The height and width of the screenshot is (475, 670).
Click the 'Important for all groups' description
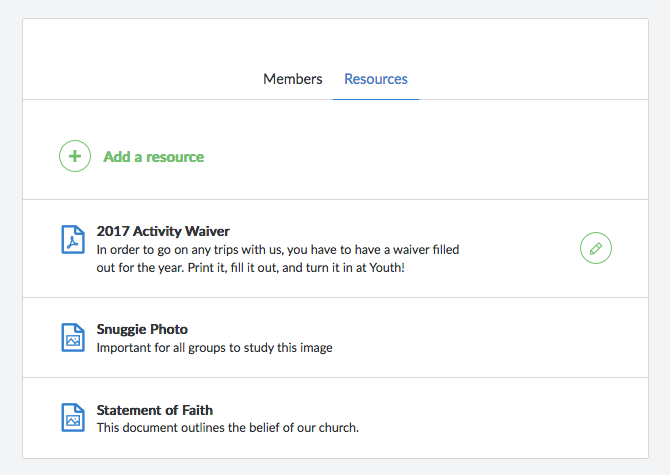tap(214, 348)
